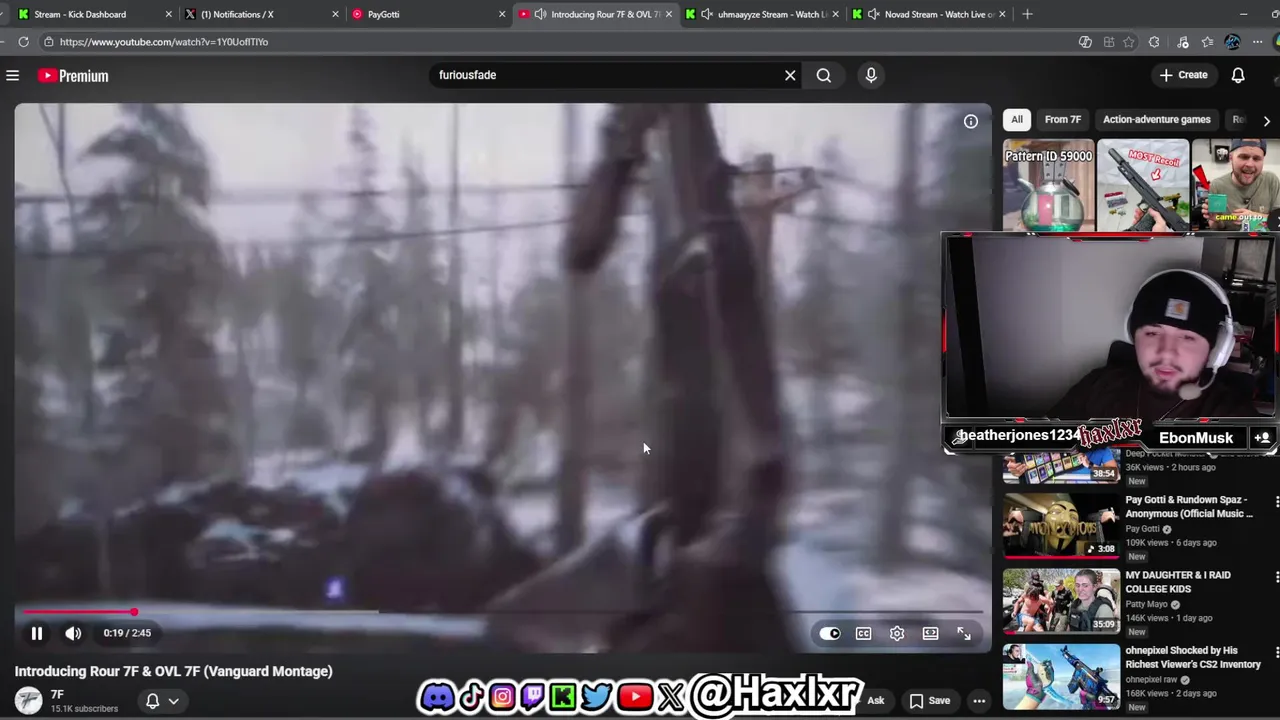The width and height of the screenshot is (1280, 720).
Task: Open the Create button menu
Action: 1185,75
